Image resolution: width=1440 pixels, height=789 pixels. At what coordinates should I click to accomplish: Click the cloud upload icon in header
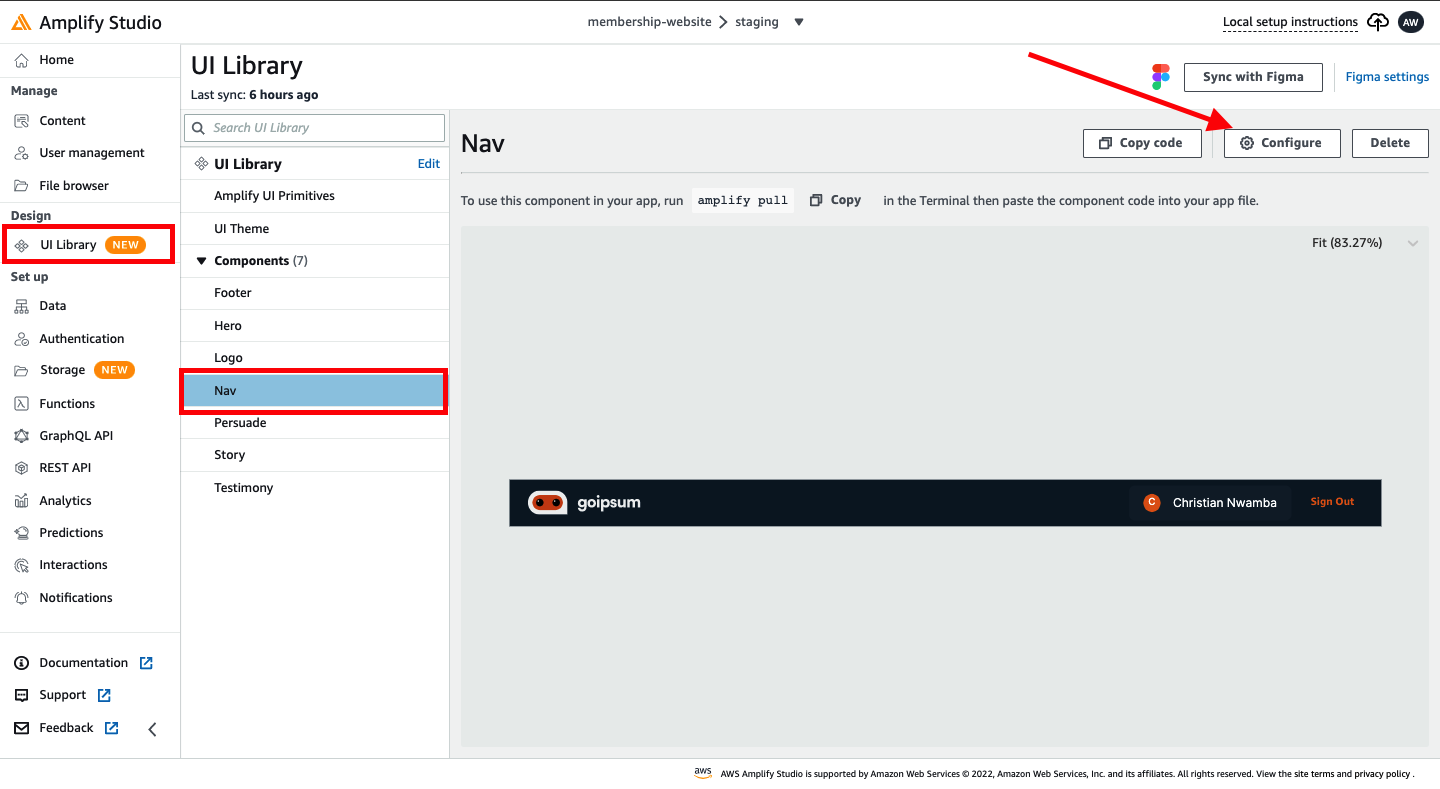1378,22
